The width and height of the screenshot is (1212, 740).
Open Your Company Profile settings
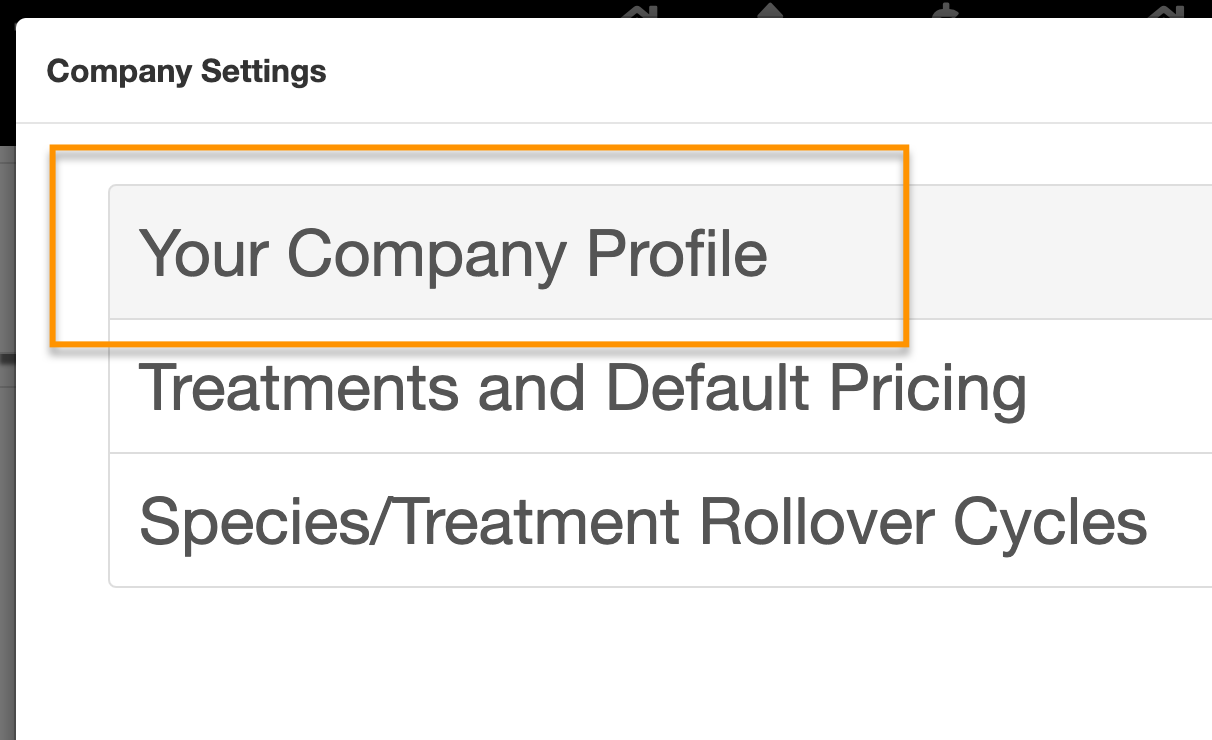(x=452, y=253)
